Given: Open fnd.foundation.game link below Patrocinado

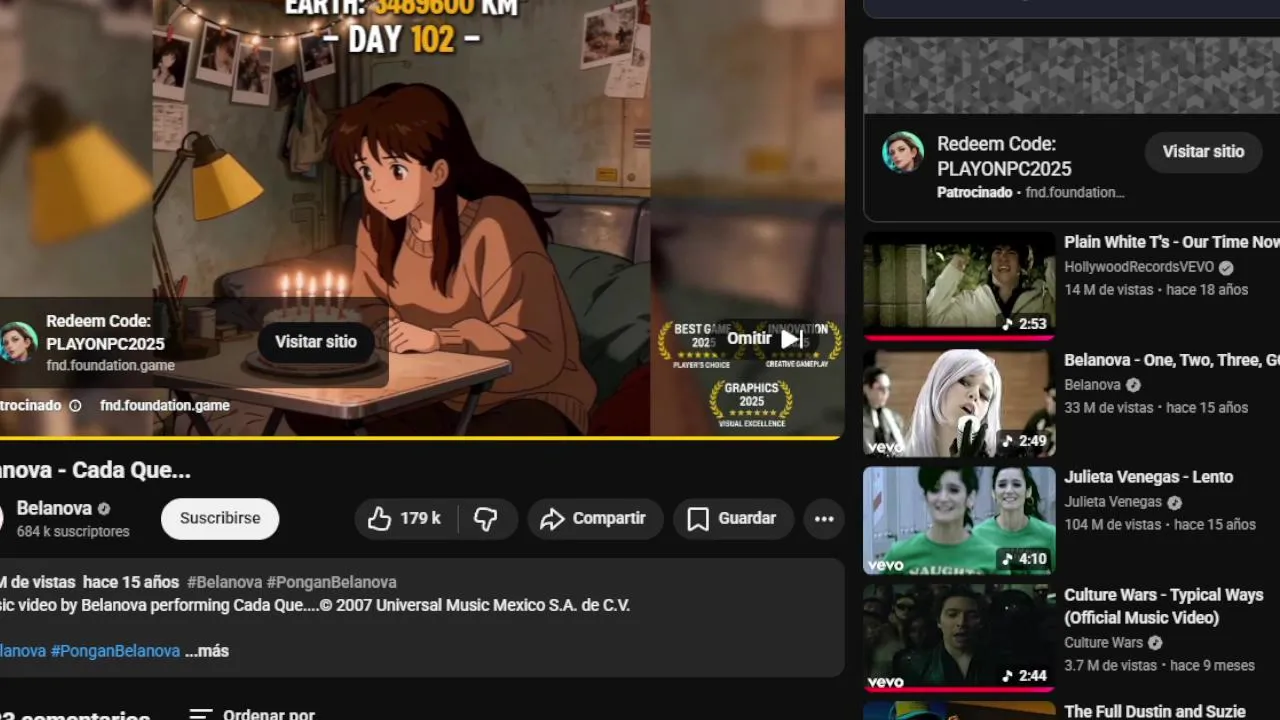Looking at the screenshot, I should (x=165, y=405).
